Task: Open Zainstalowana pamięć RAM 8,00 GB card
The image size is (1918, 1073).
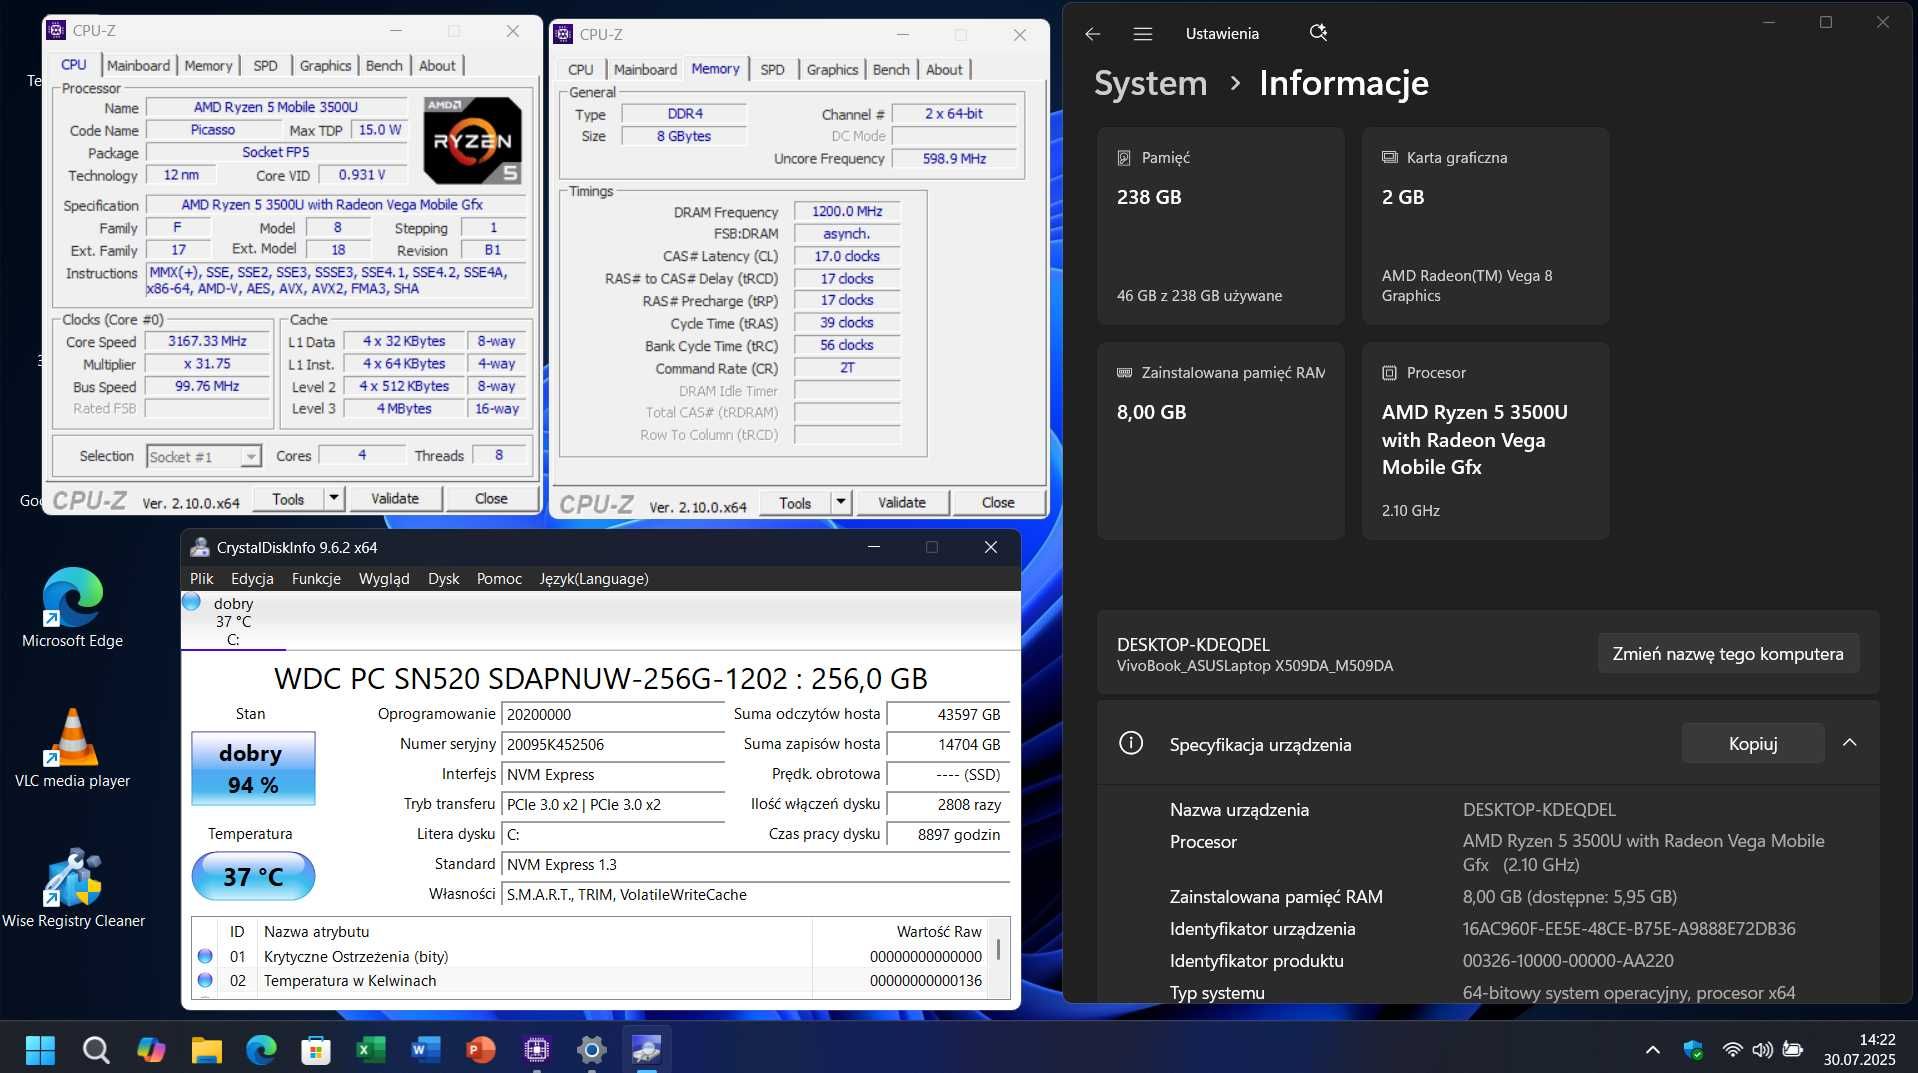Action: [x=1220, y=440]
